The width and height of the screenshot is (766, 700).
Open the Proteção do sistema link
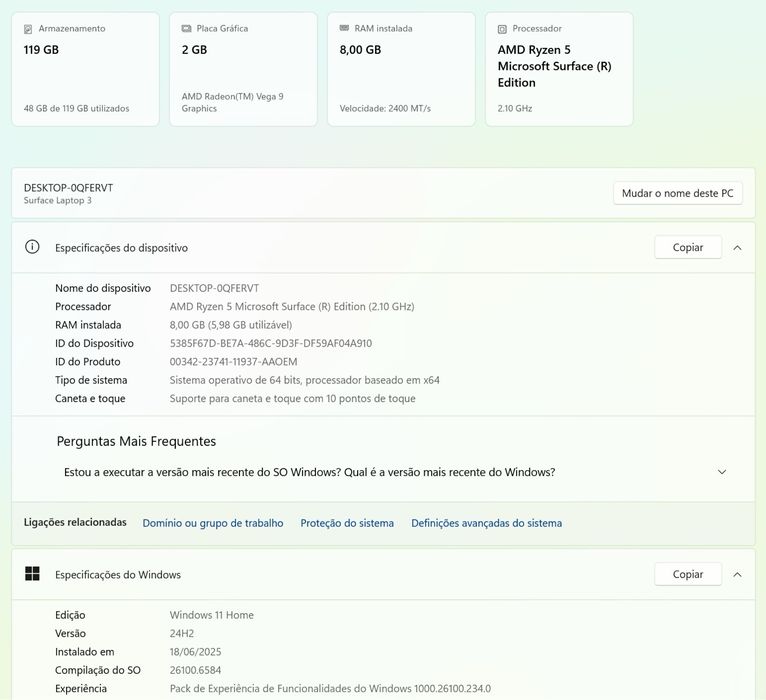coord(347,523)
